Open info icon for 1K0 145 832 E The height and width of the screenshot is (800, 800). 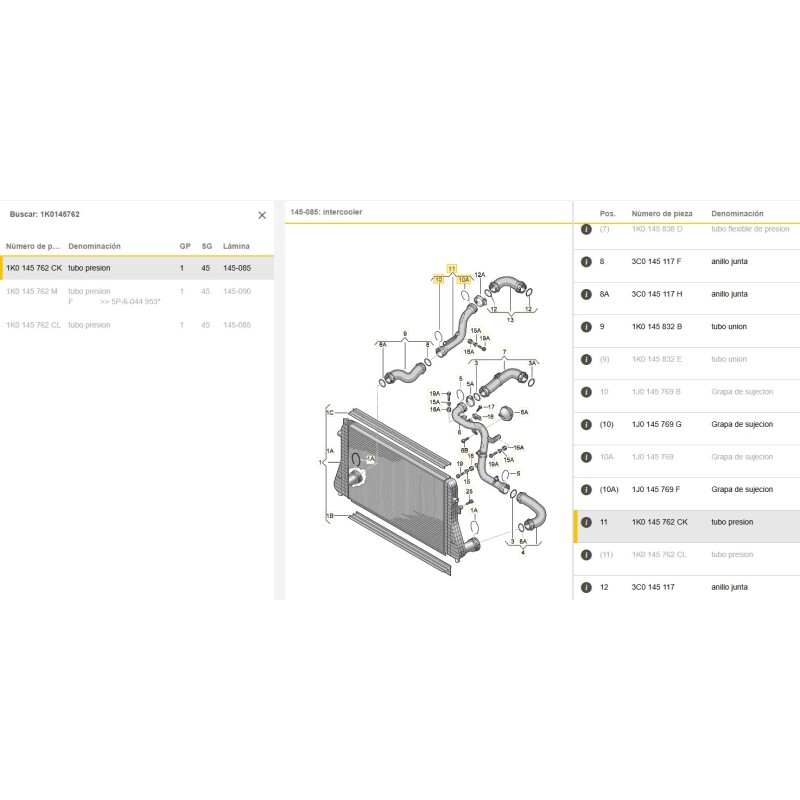586,360
